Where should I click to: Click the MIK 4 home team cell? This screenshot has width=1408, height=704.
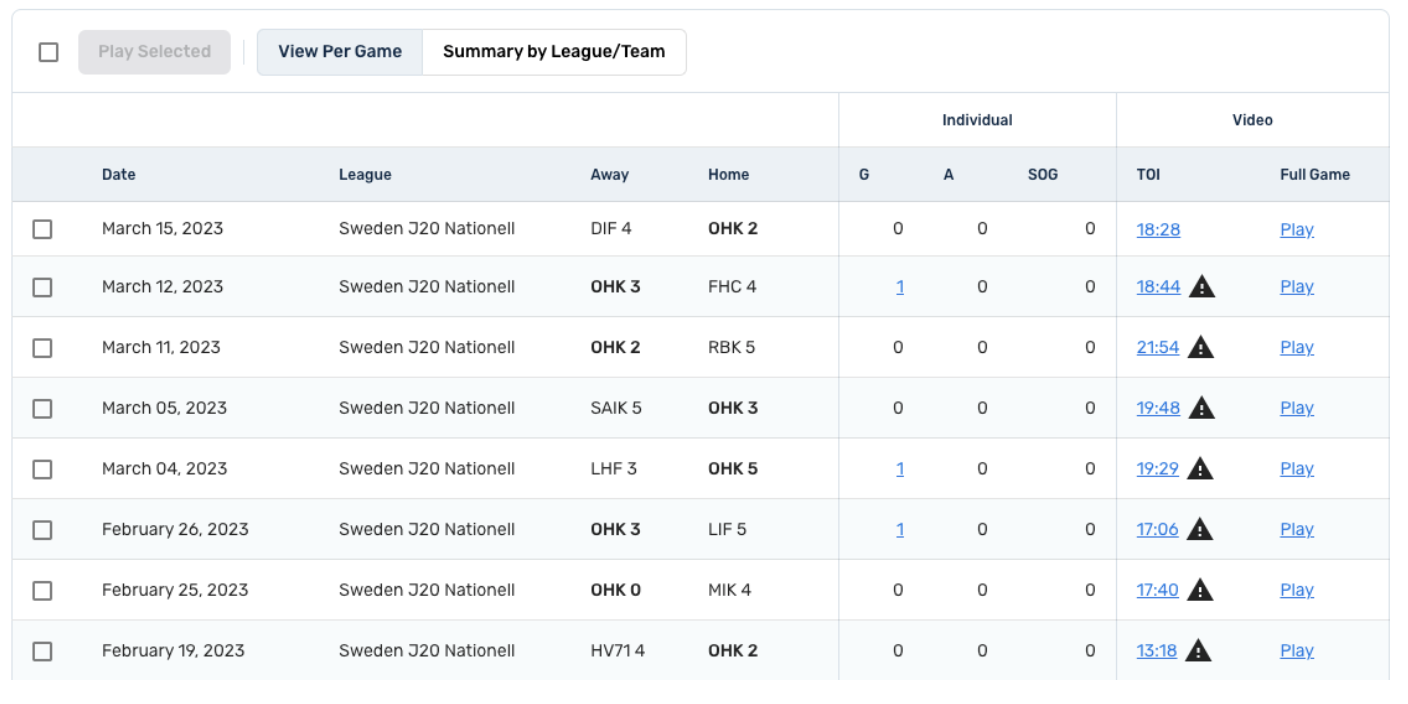click(x=730, y=590)
